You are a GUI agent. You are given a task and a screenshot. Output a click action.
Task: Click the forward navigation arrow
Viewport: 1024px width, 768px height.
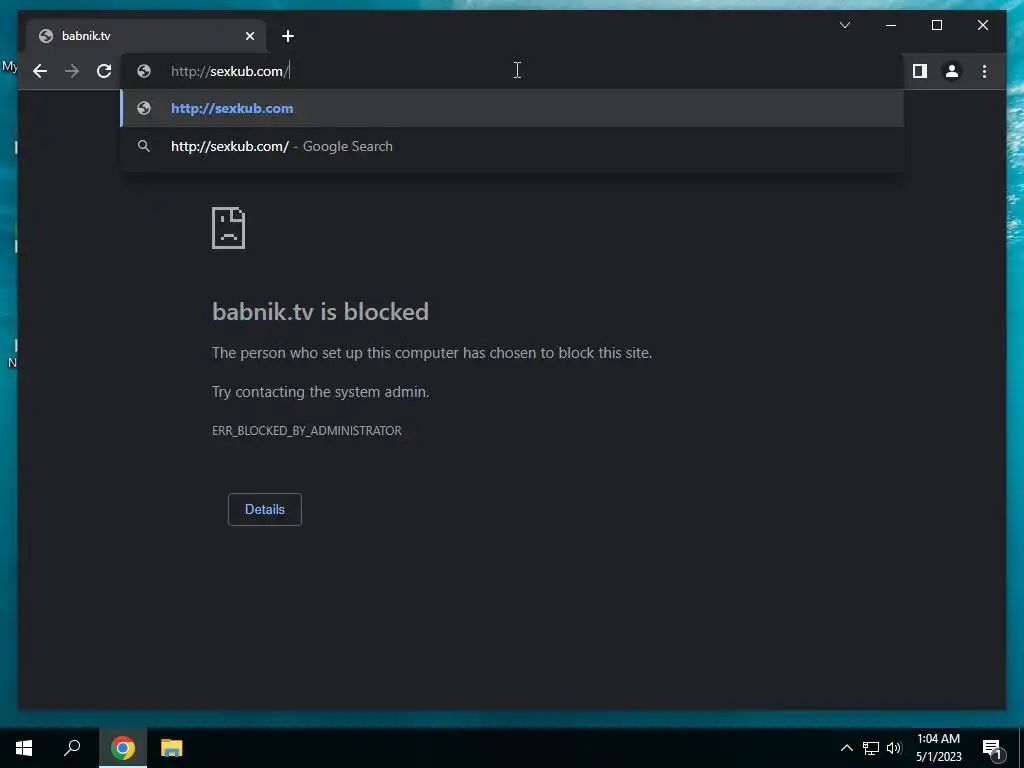(x=72, y=71)
